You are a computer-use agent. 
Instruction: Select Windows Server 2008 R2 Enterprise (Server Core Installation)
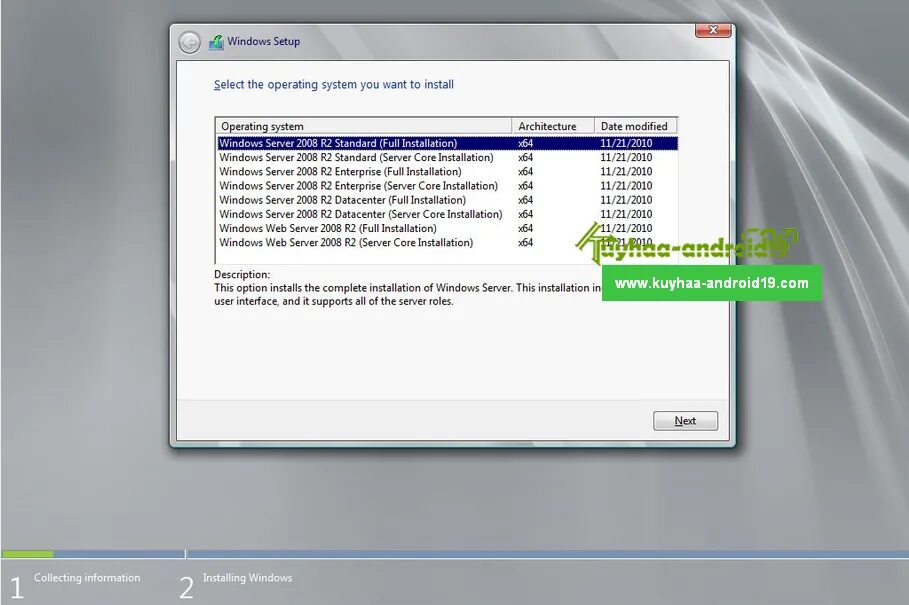click(x=447, y=186)
